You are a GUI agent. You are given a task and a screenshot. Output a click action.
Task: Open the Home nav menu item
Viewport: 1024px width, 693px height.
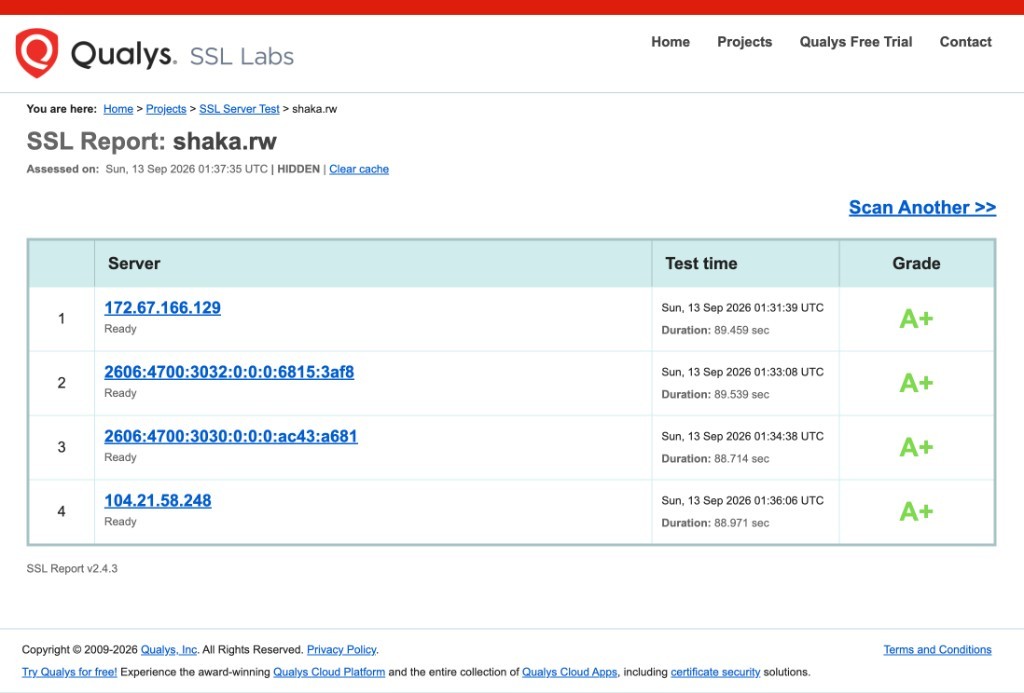click(670, 42)
